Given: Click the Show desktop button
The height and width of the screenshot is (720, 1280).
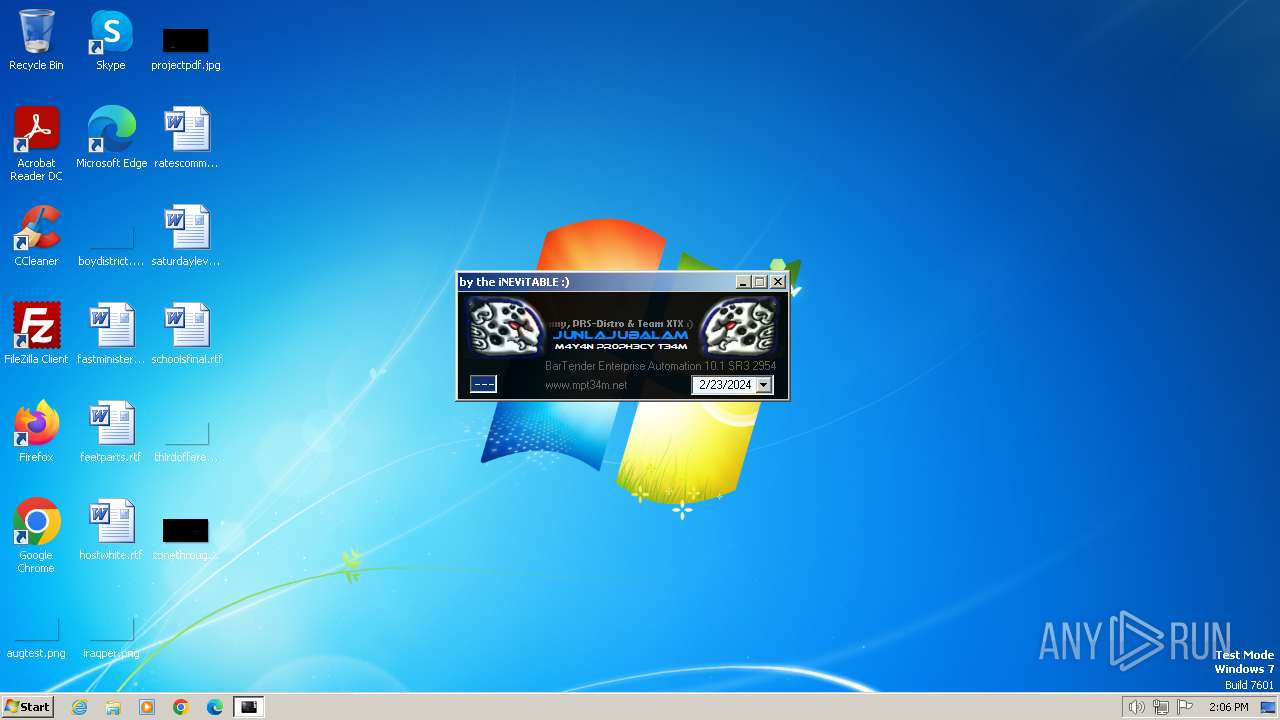Looking at the screenshot, I should click(1268, 707).
